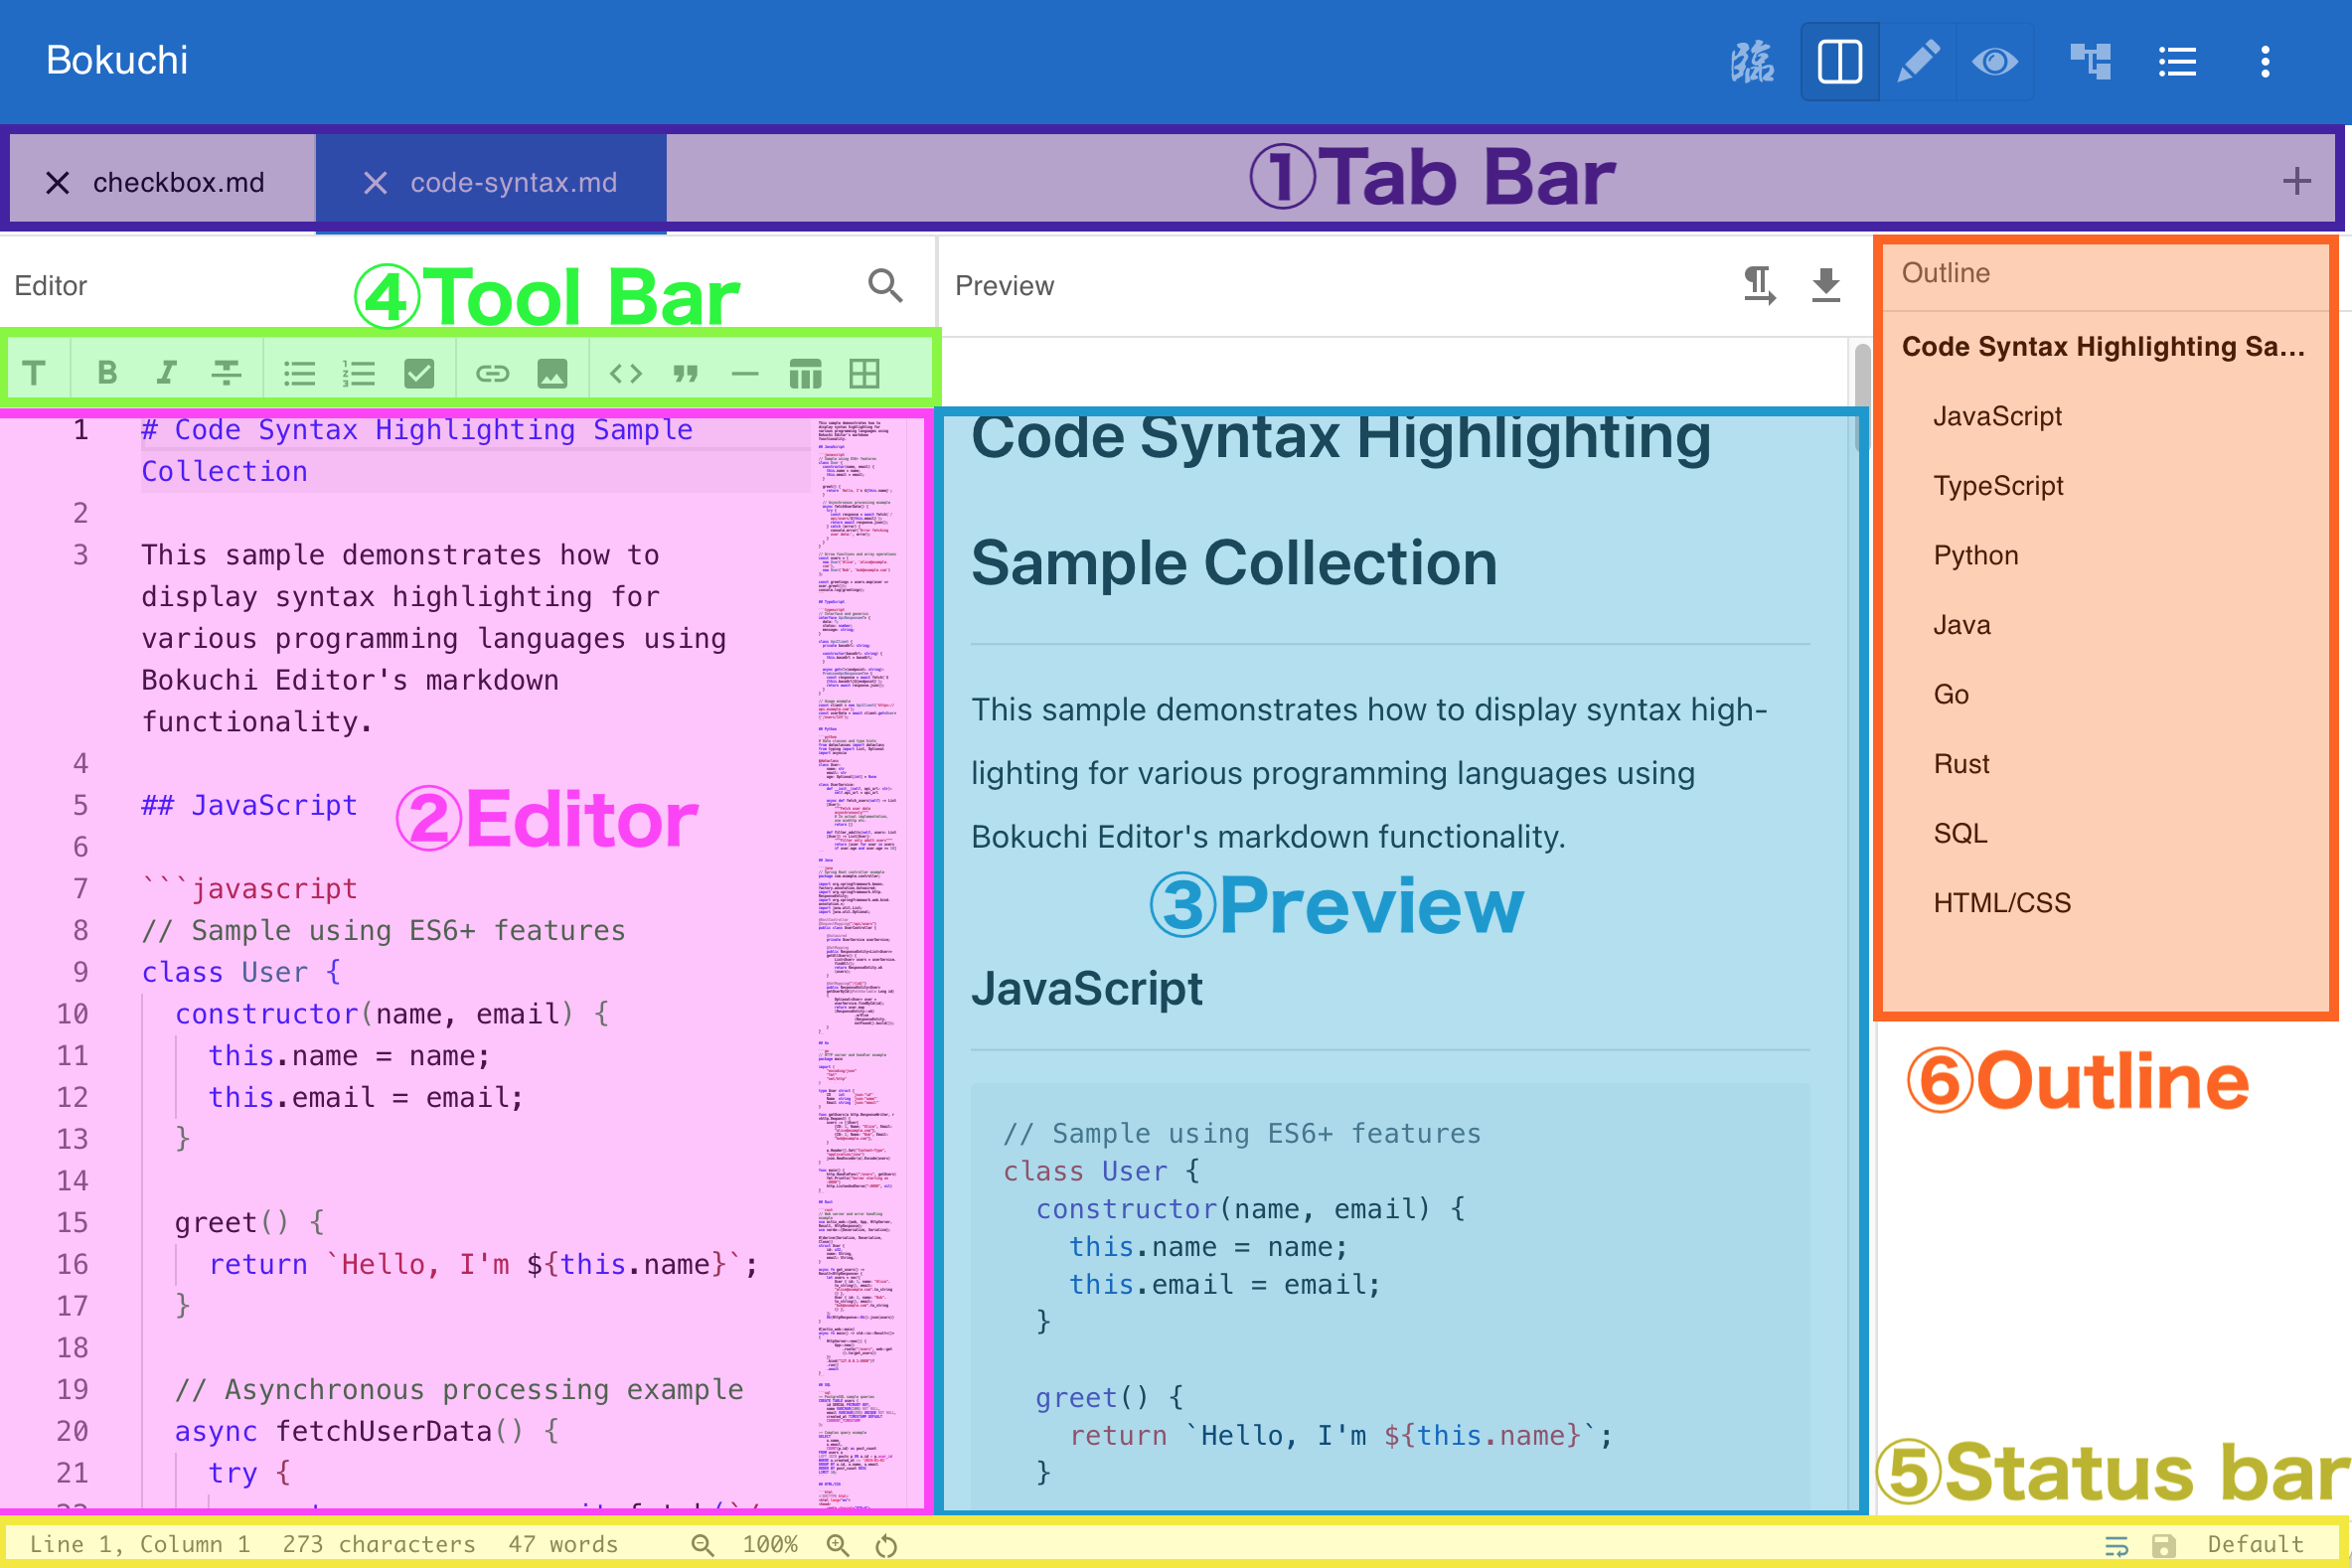
Task: Click the save icon in the status bar
Action: click(2163, 1545)
